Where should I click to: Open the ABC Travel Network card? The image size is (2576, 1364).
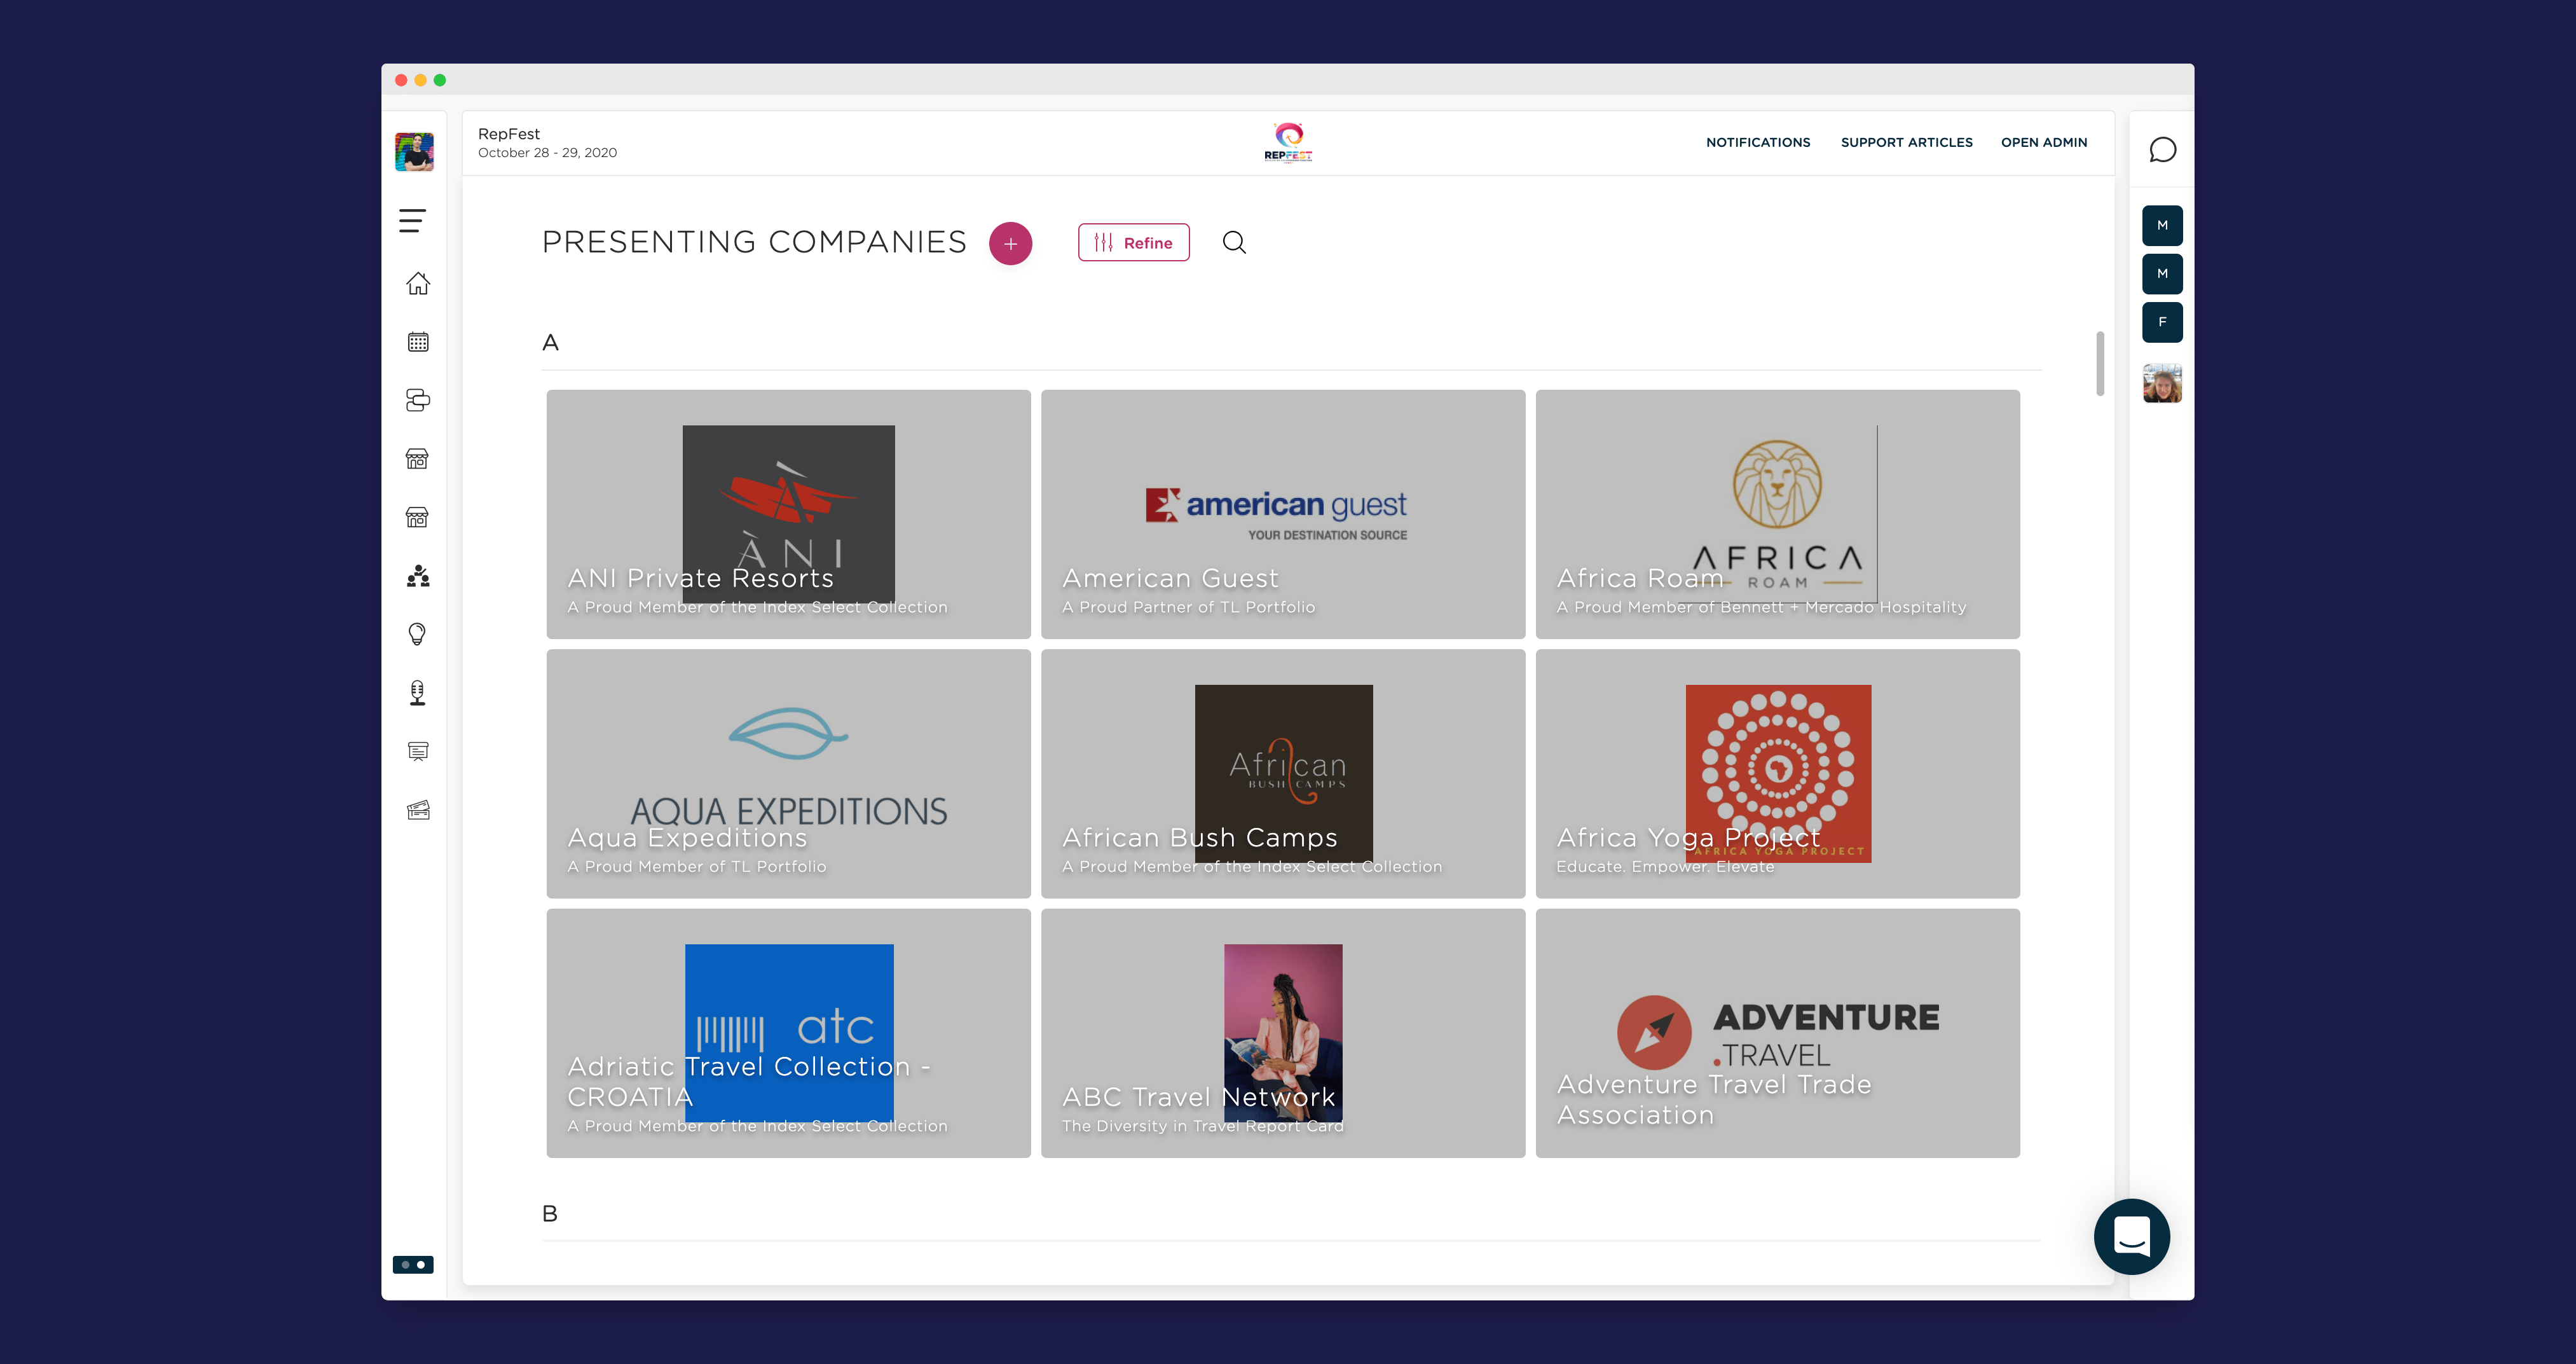1283,1033
